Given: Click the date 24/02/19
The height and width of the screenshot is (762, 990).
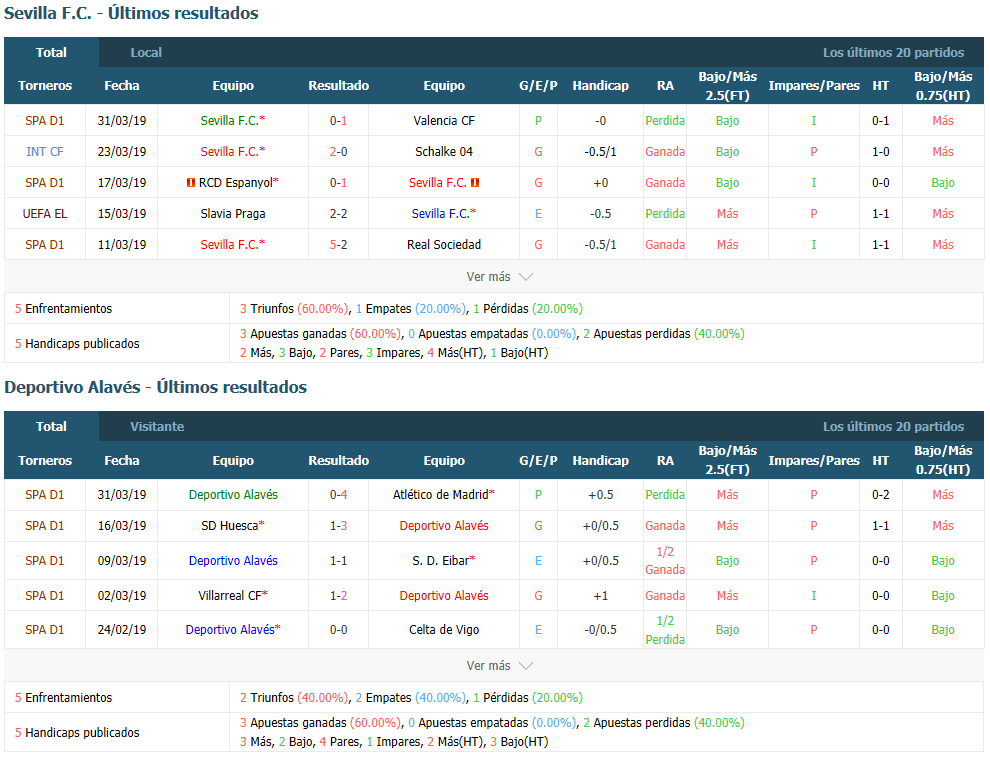Looking at the screenshot, I should pyautogui.click(x=122, y=629).
